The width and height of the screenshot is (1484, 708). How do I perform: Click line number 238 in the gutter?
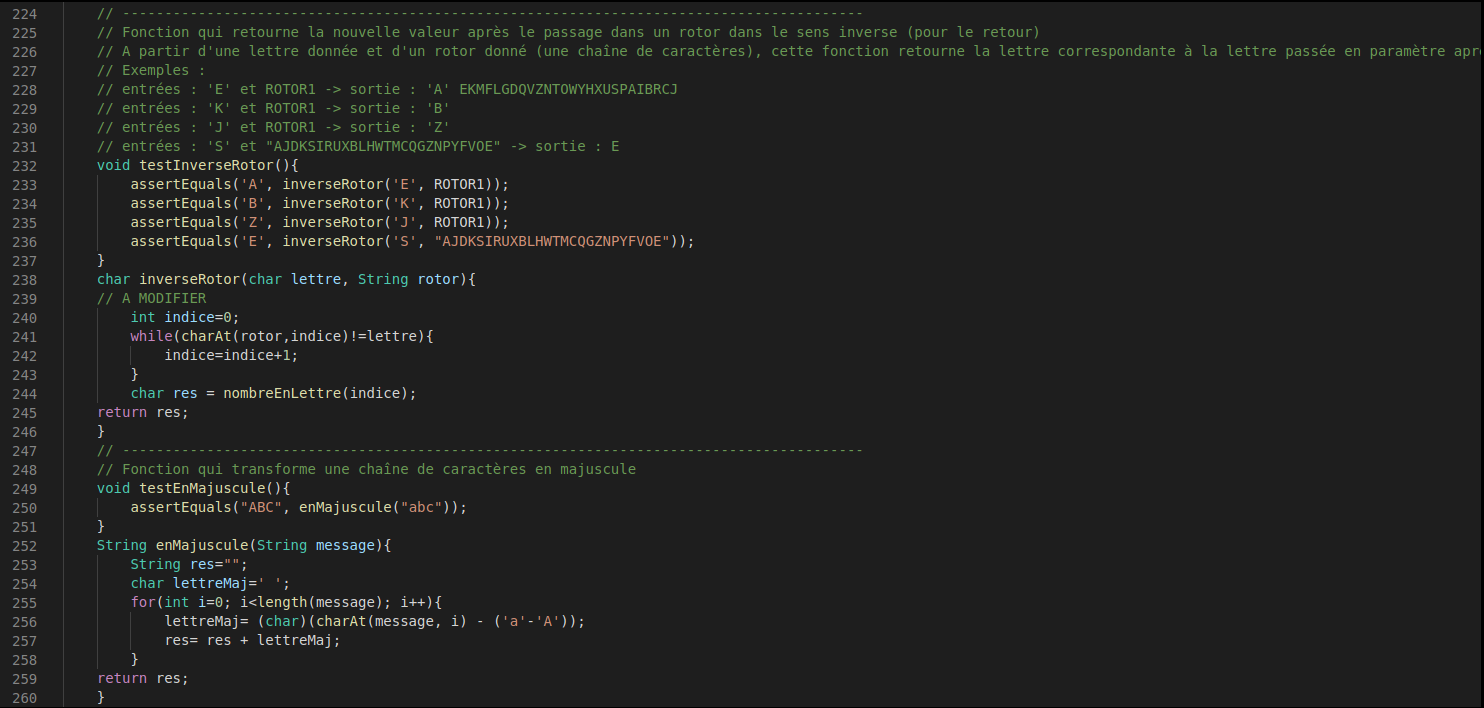pyautogui.click(x=24, y=279)
